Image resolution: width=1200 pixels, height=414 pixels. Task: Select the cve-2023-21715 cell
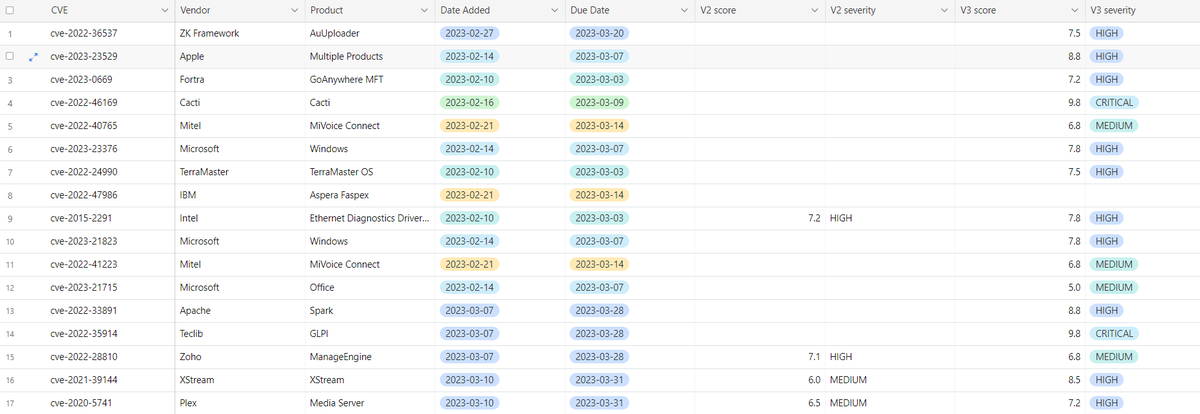(109, 287)
